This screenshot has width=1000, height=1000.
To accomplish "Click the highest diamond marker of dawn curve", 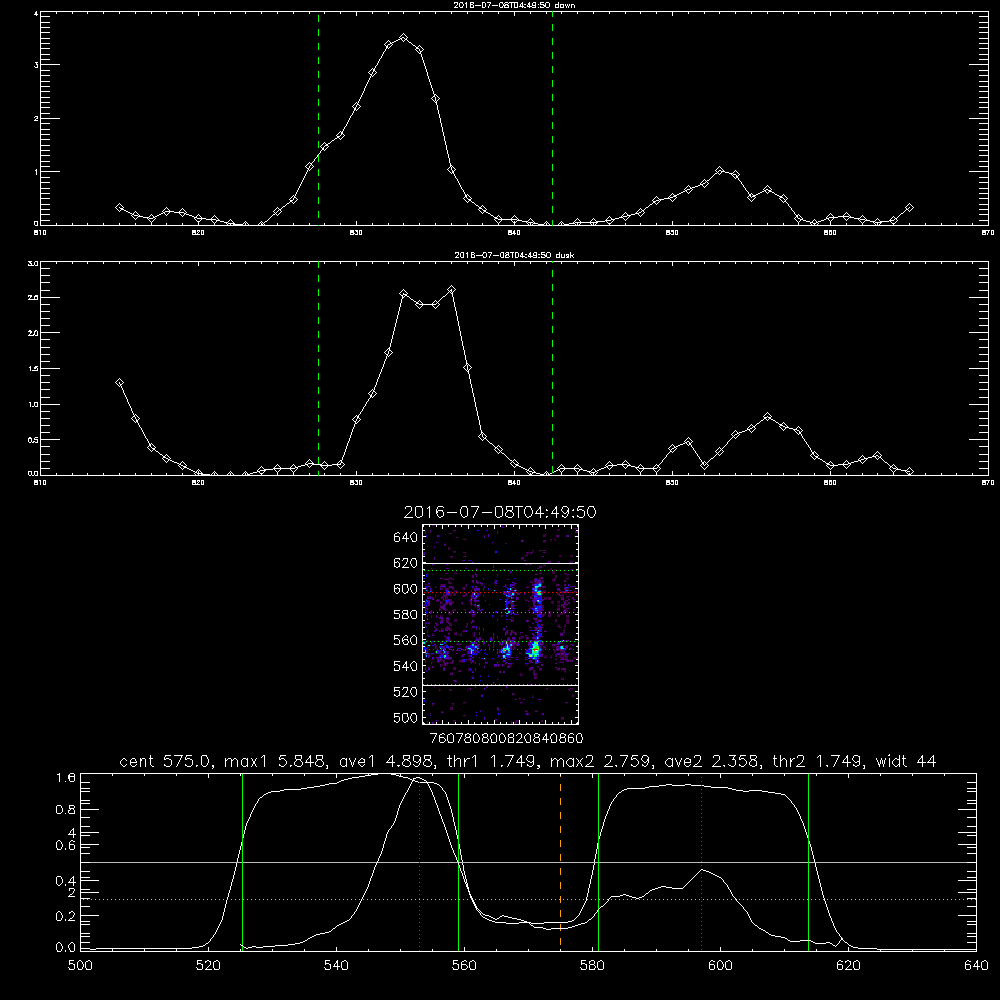I will coord(403,38).
